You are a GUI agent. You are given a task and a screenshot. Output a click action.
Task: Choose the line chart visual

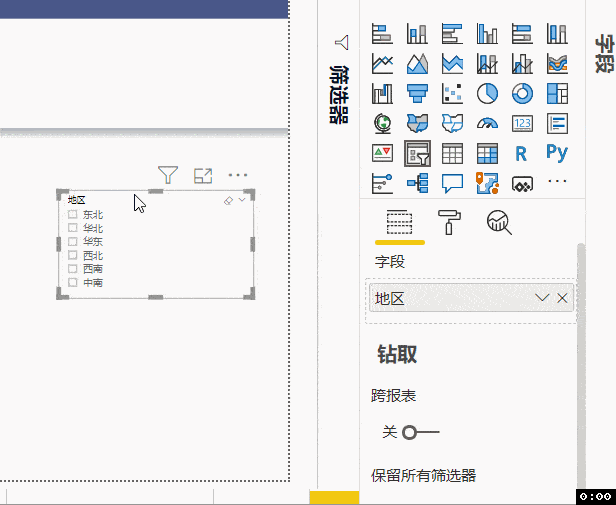click(382, 63)
